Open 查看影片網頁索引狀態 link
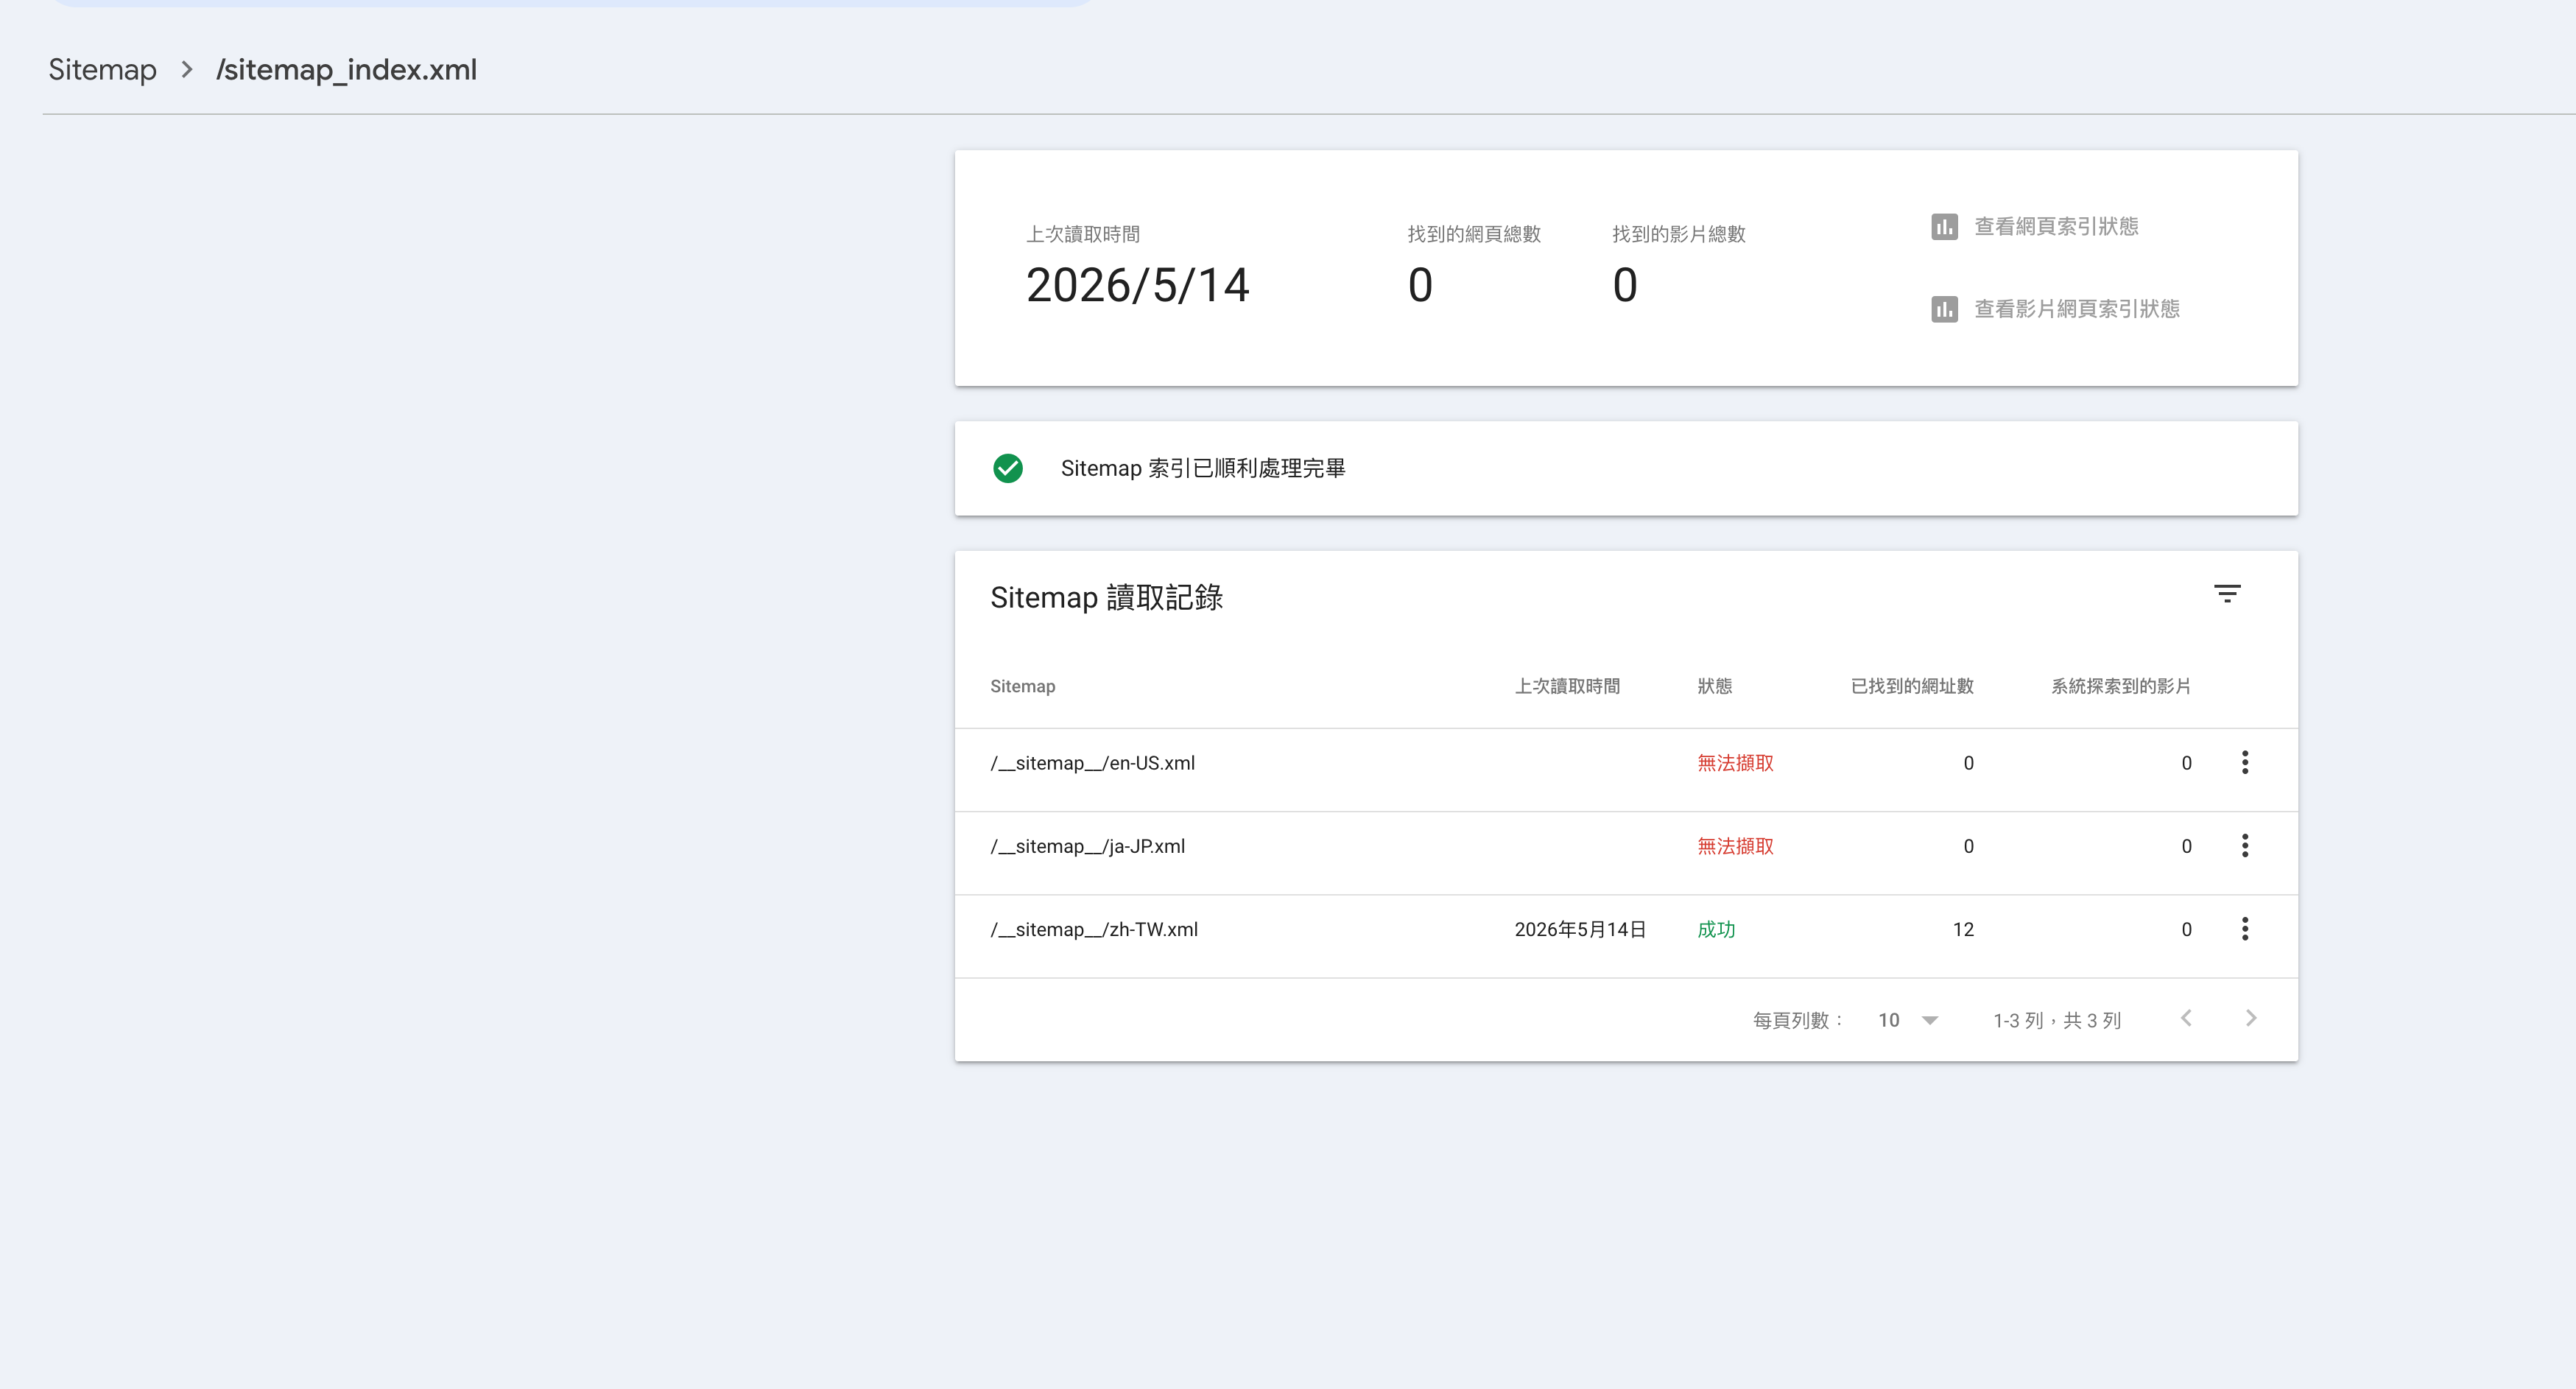The image size is (2576, 1389). click(2077, 309)
